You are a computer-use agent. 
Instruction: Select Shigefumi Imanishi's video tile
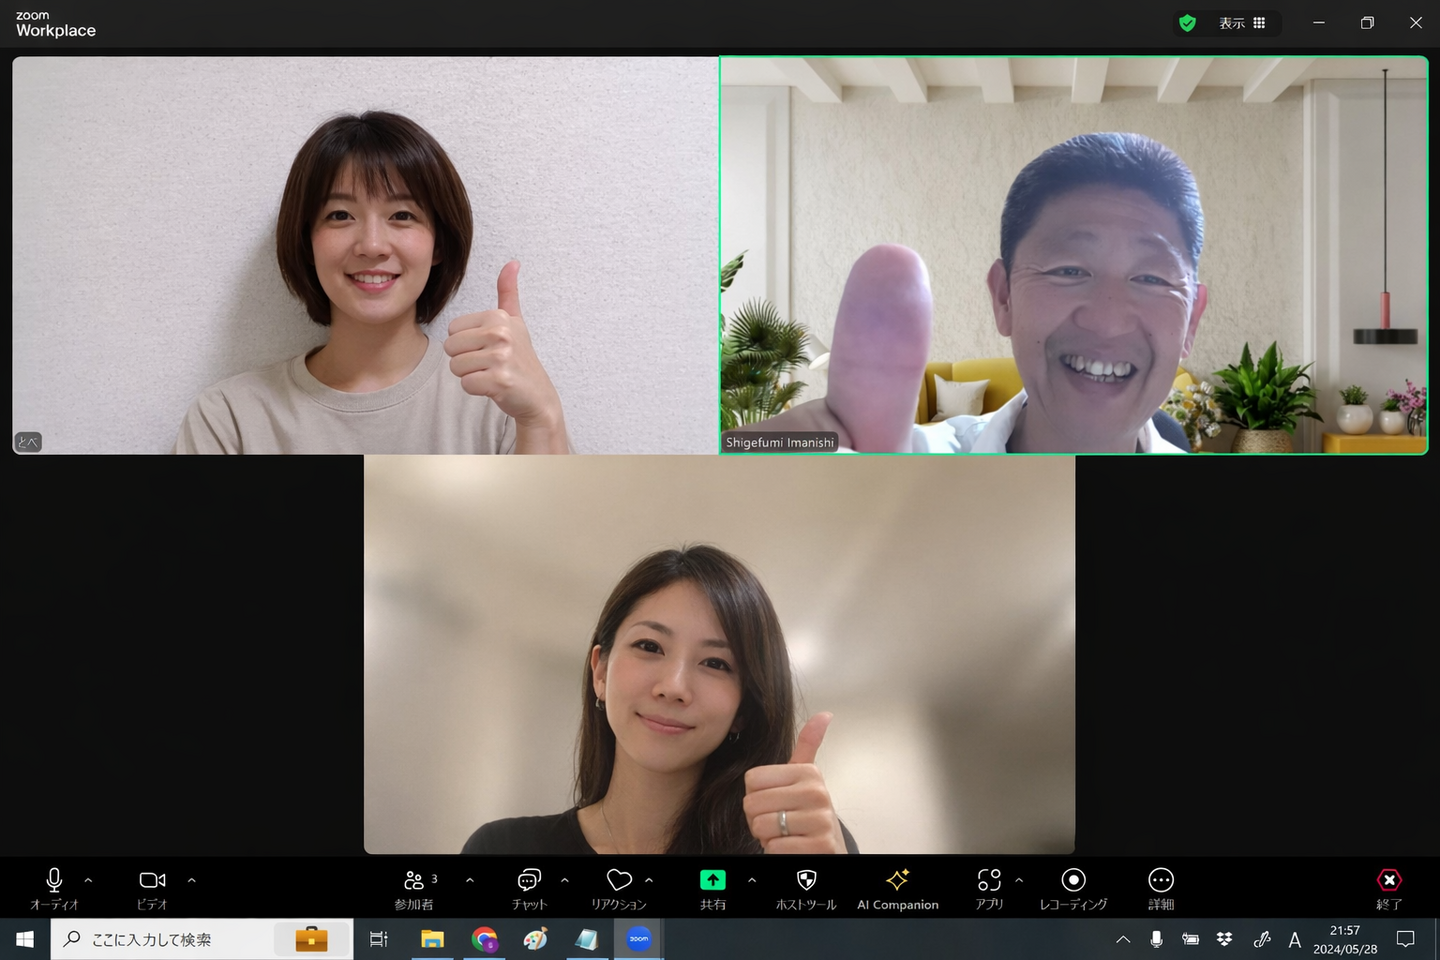(x=1073, y=255)
